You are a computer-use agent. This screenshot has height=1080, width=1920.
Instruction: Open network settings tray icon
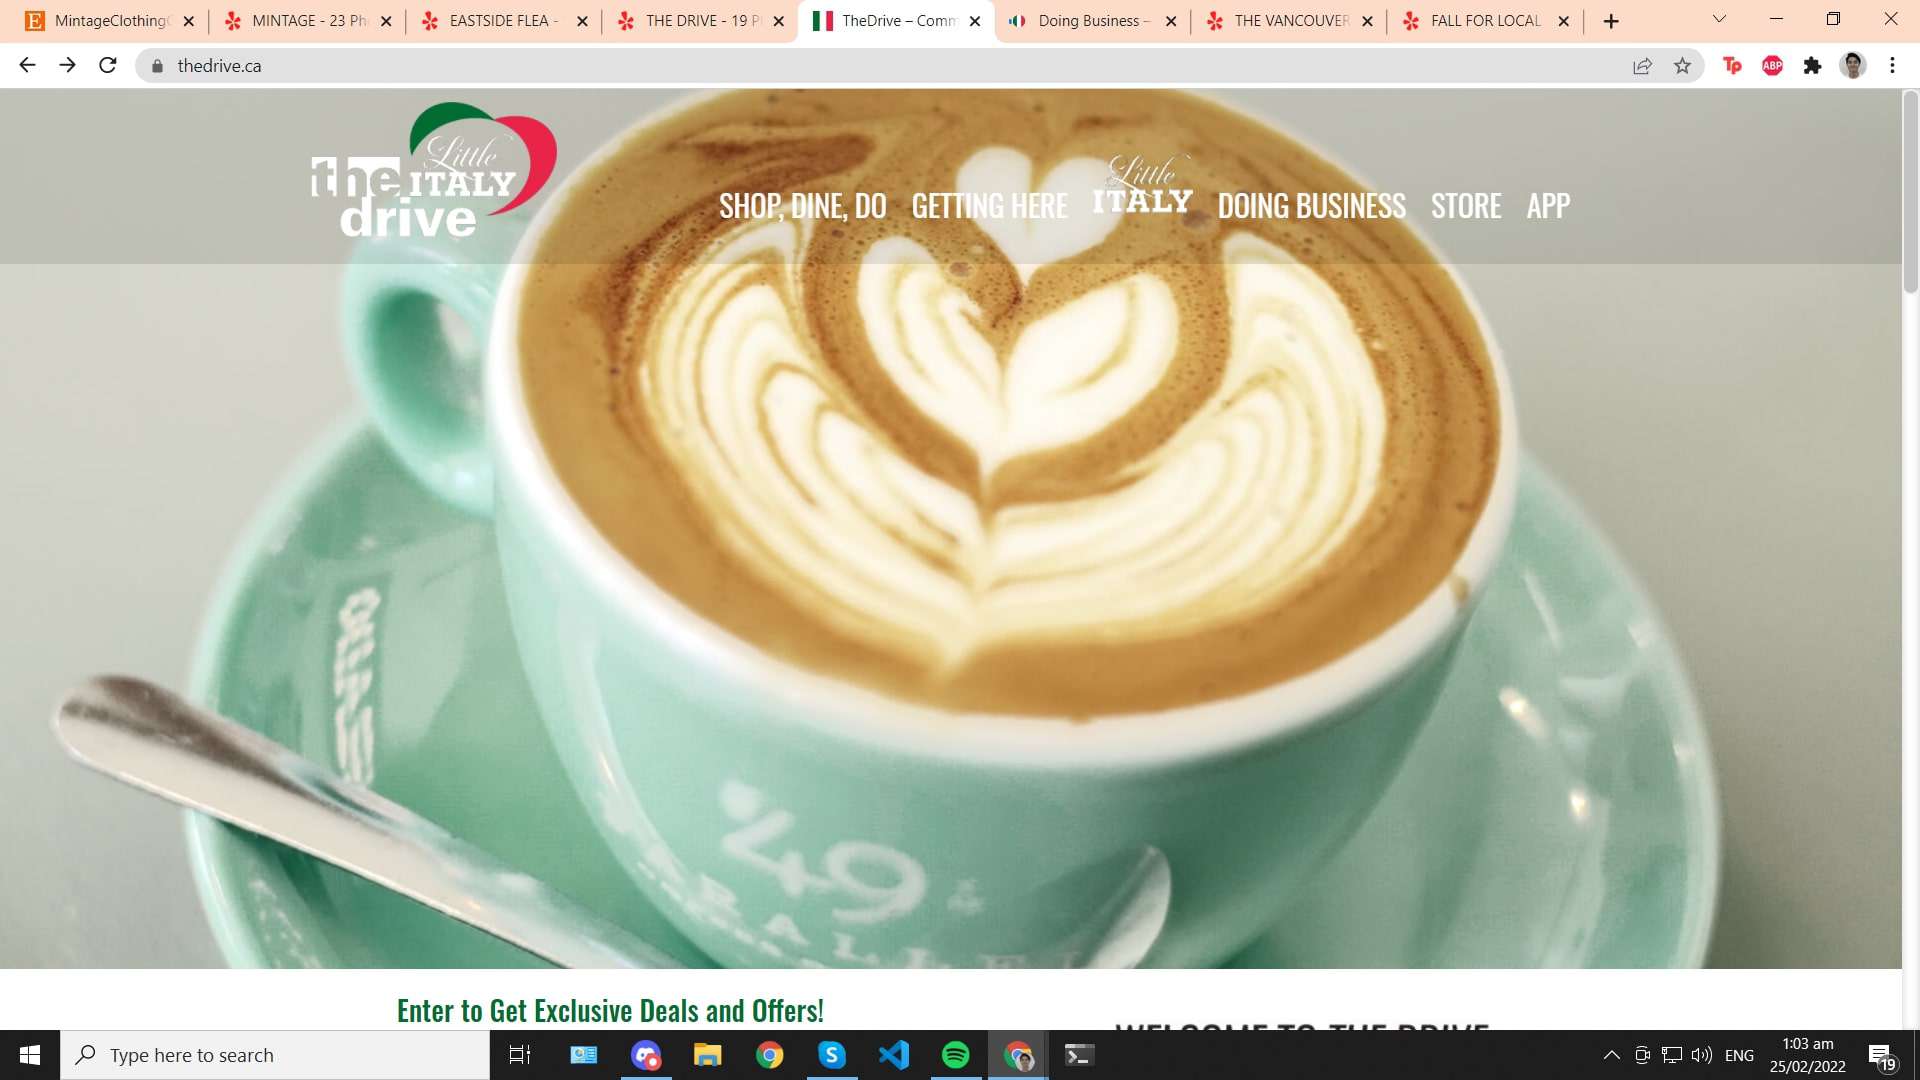pyautogui.click(x=1672, y=1055)
